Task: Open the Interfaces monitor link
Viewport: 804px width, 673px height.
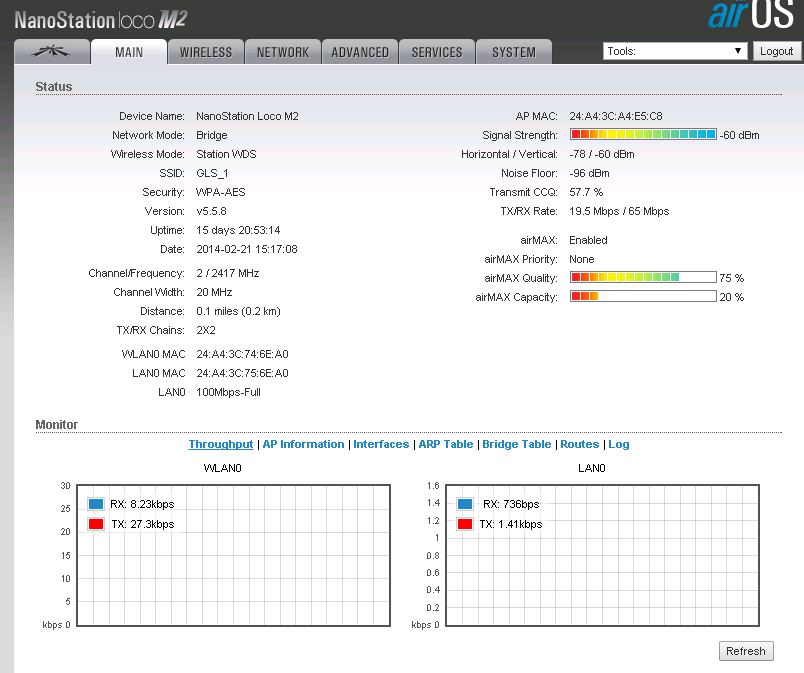Action: coord(381,444)
